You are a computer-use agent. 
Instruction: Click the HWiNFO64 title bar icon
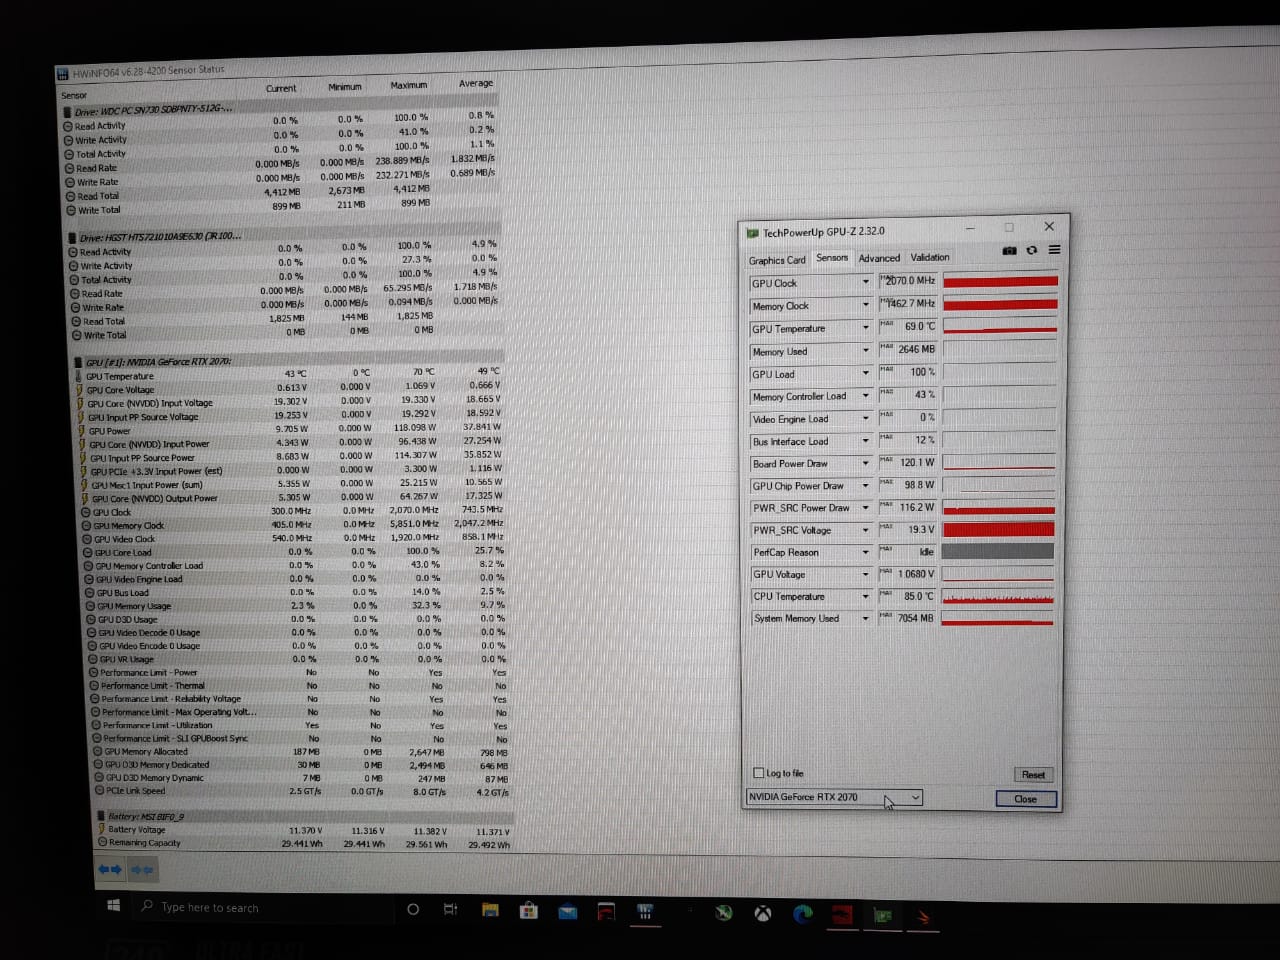[63, 74]
